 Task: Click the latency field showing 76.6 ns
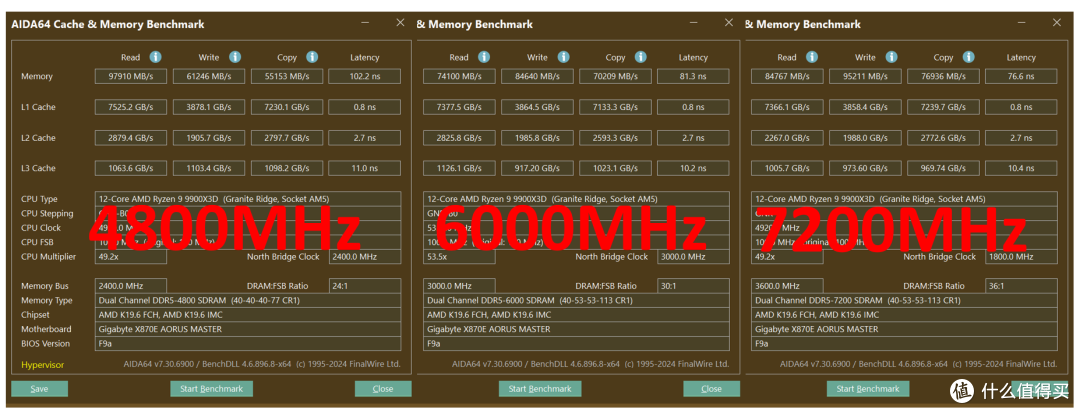(x=1021, y=76)
